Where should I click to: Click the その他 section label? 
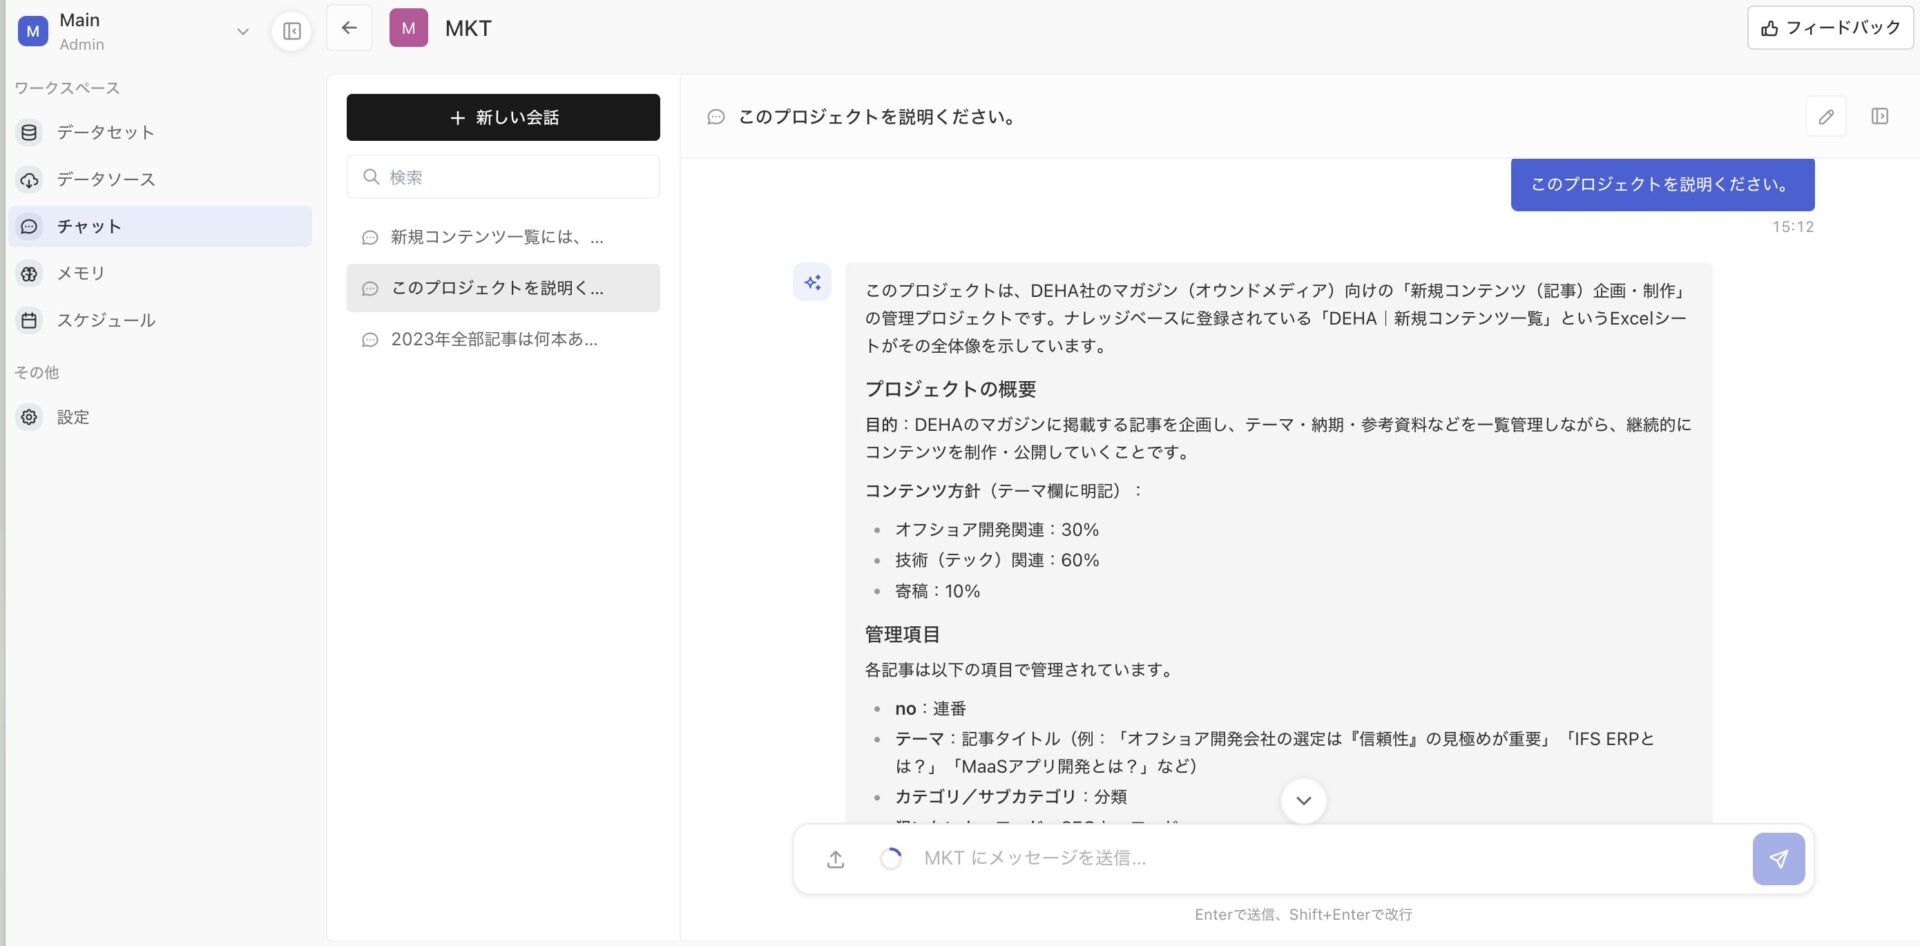(x=37, y=372)
